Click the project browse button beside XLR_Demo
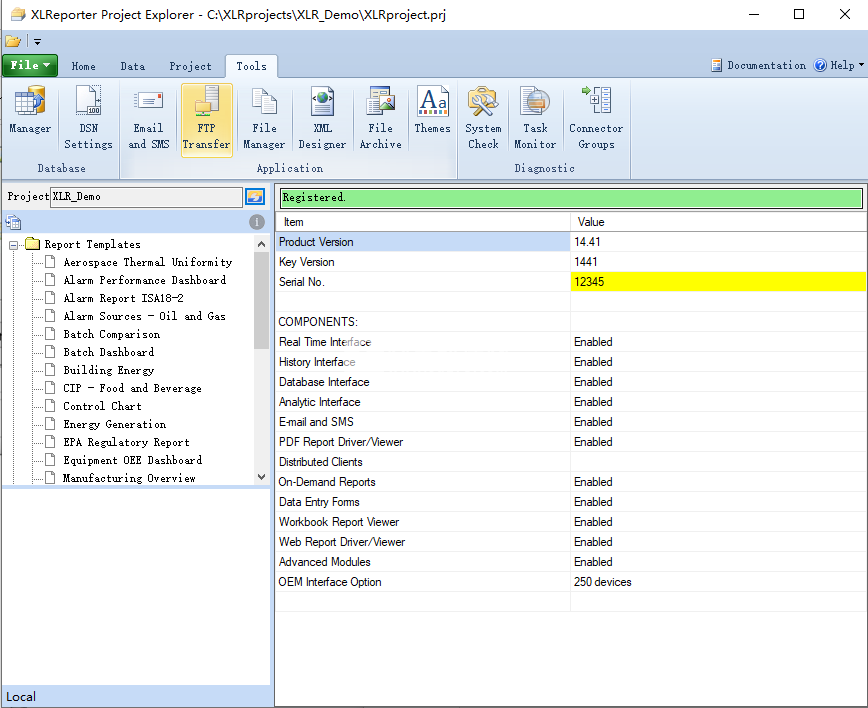 pyautogui.click(x=255, y=197)
